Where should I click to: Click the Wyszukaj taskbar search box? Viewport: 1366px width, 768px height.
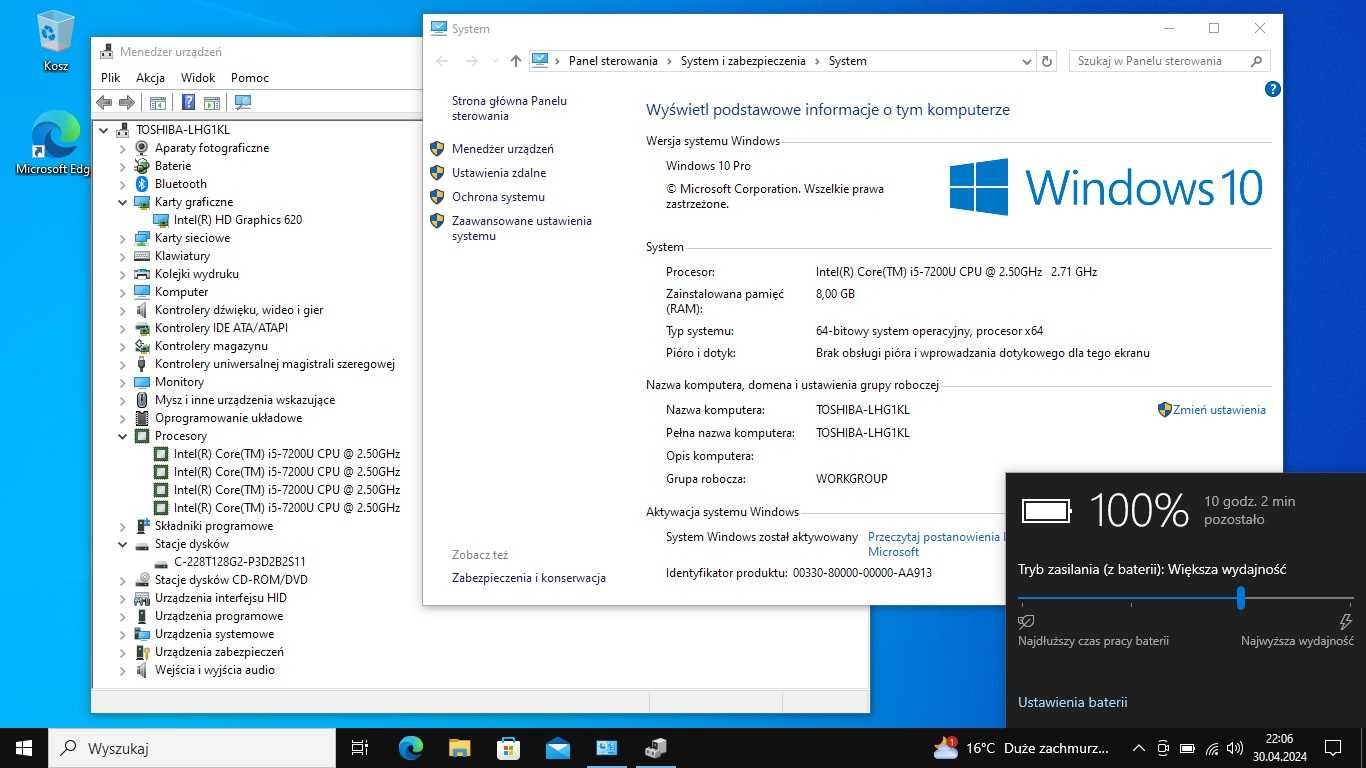pos(192,748)
